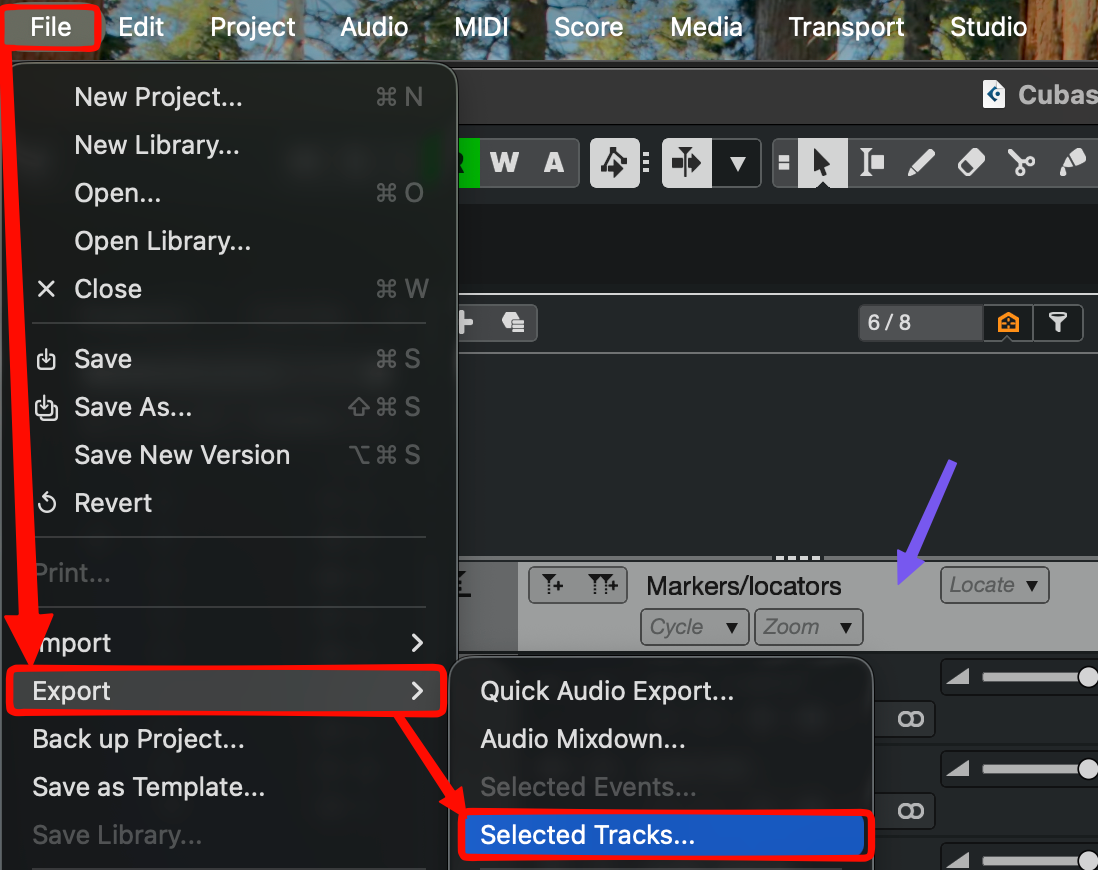Viewport: 1098px width, 870px height.
Task: Toggle the A automation button
Action: (x=554, y=163)
